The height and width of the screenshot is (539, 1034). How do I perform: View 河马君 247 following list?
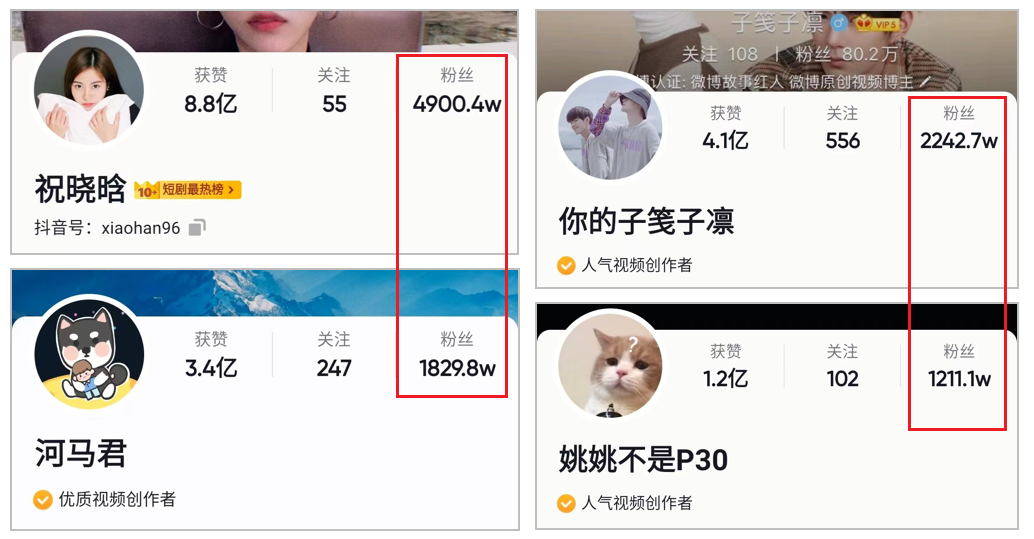[334, 355]
